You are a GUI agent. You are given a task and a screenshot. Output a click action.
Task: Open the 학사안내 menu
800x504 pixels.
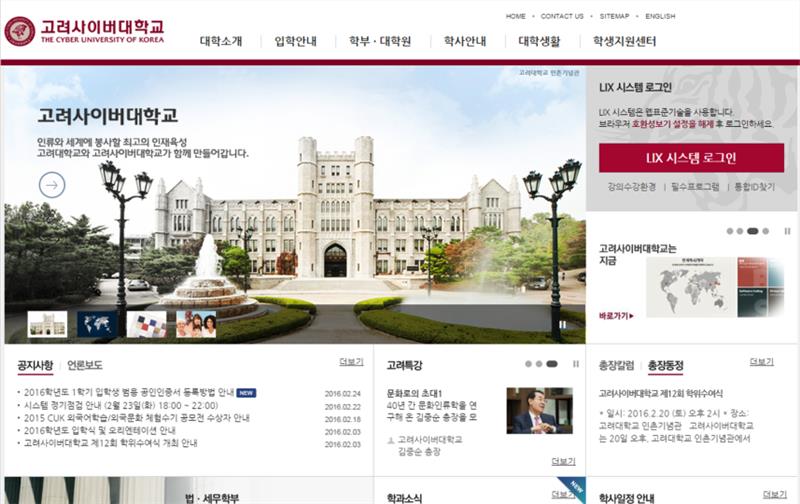point(465,41)
